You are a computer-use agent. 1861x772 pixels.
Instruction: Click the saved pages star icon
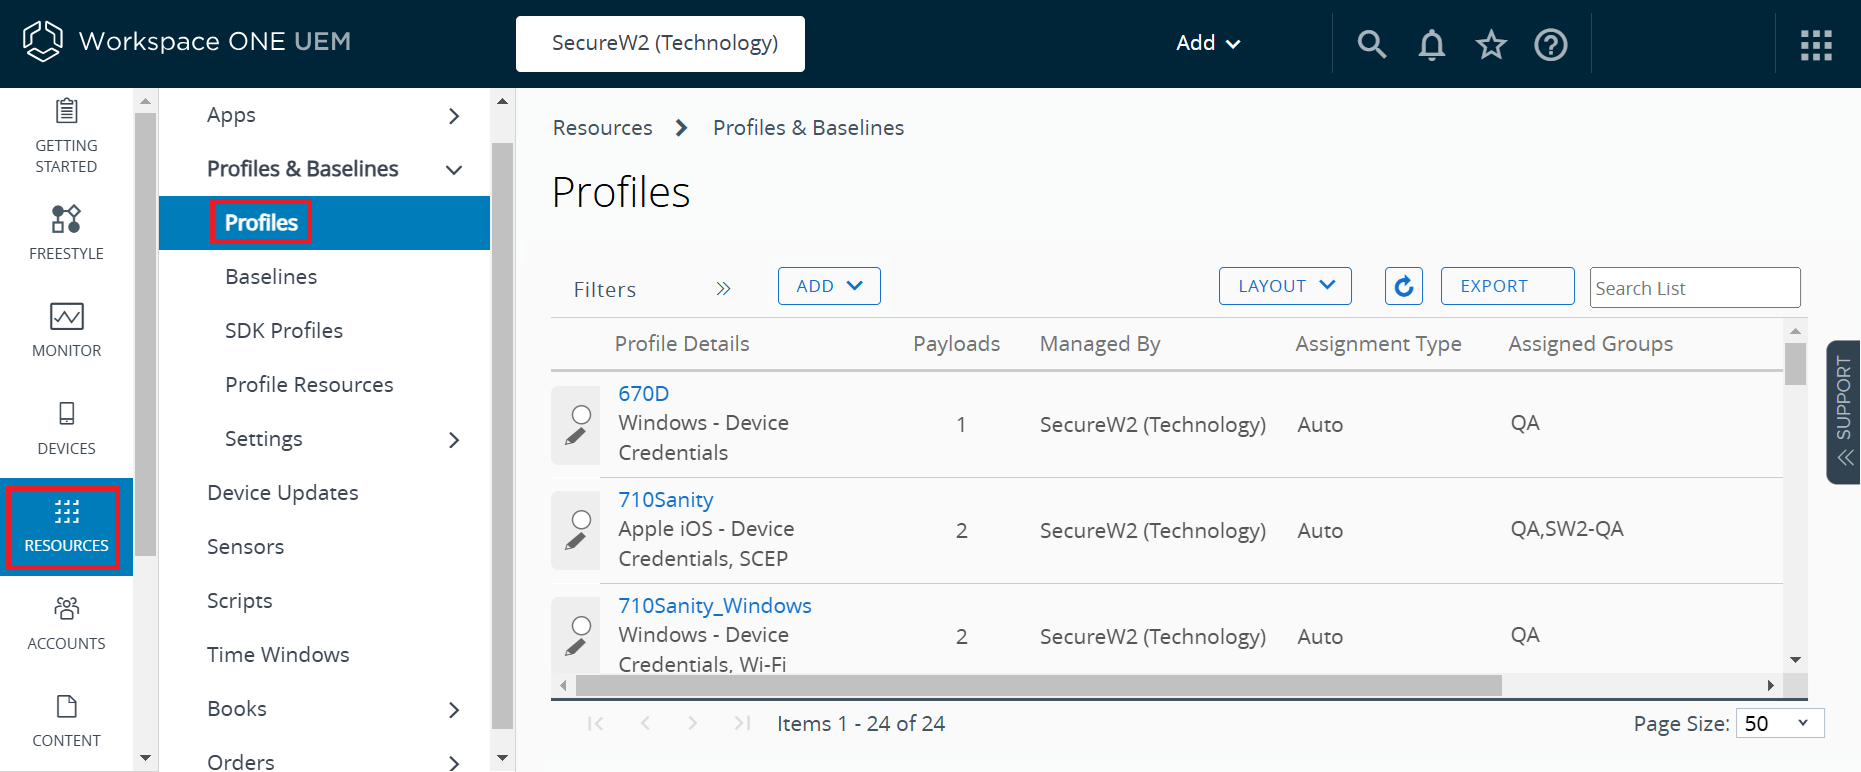tap(1491, 44)
